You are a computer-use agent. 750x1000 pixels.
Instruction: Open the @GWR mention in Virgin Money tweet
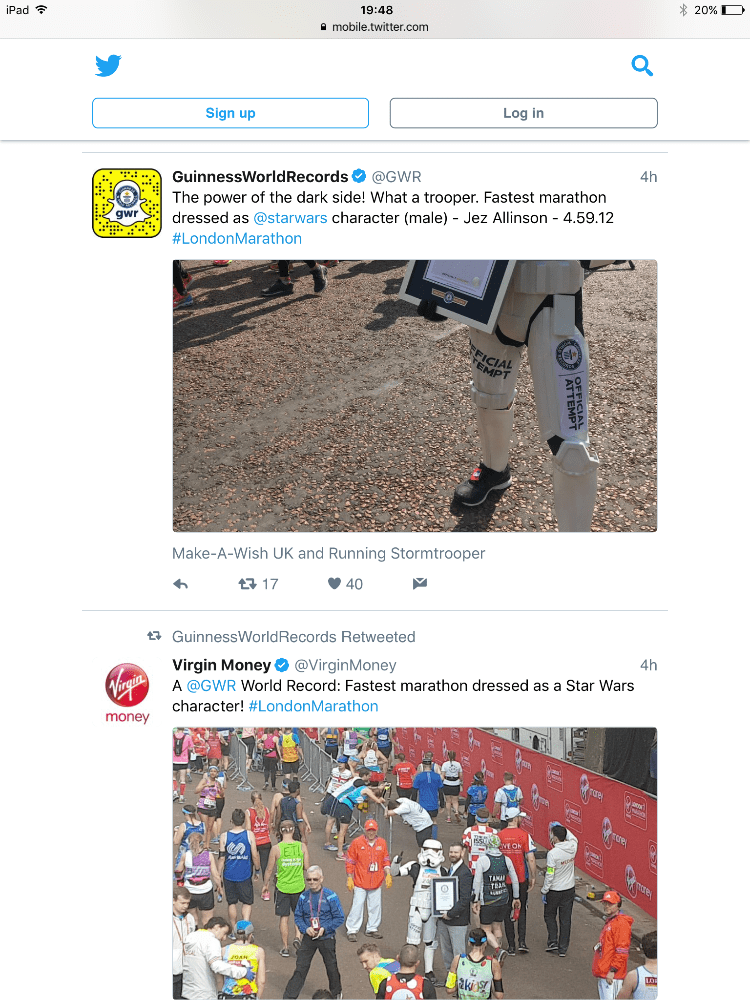click(211, 686)
